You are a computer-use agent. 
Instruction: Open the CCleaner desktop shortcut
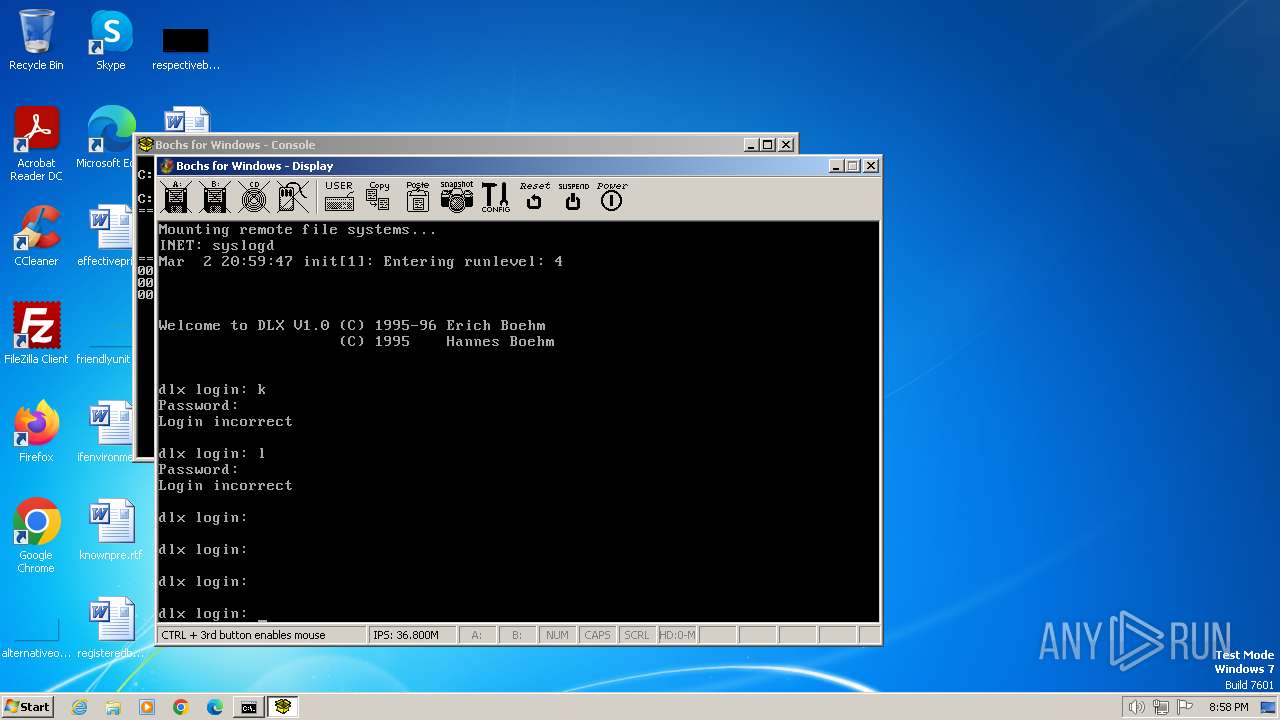point(36,236)
